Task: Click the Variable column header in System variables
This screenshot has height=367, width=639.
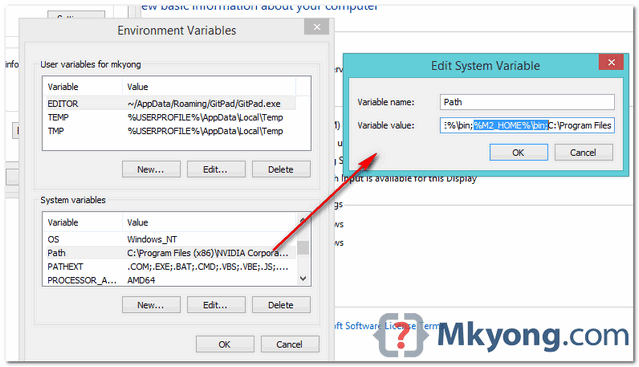Action: coord(83,222)
